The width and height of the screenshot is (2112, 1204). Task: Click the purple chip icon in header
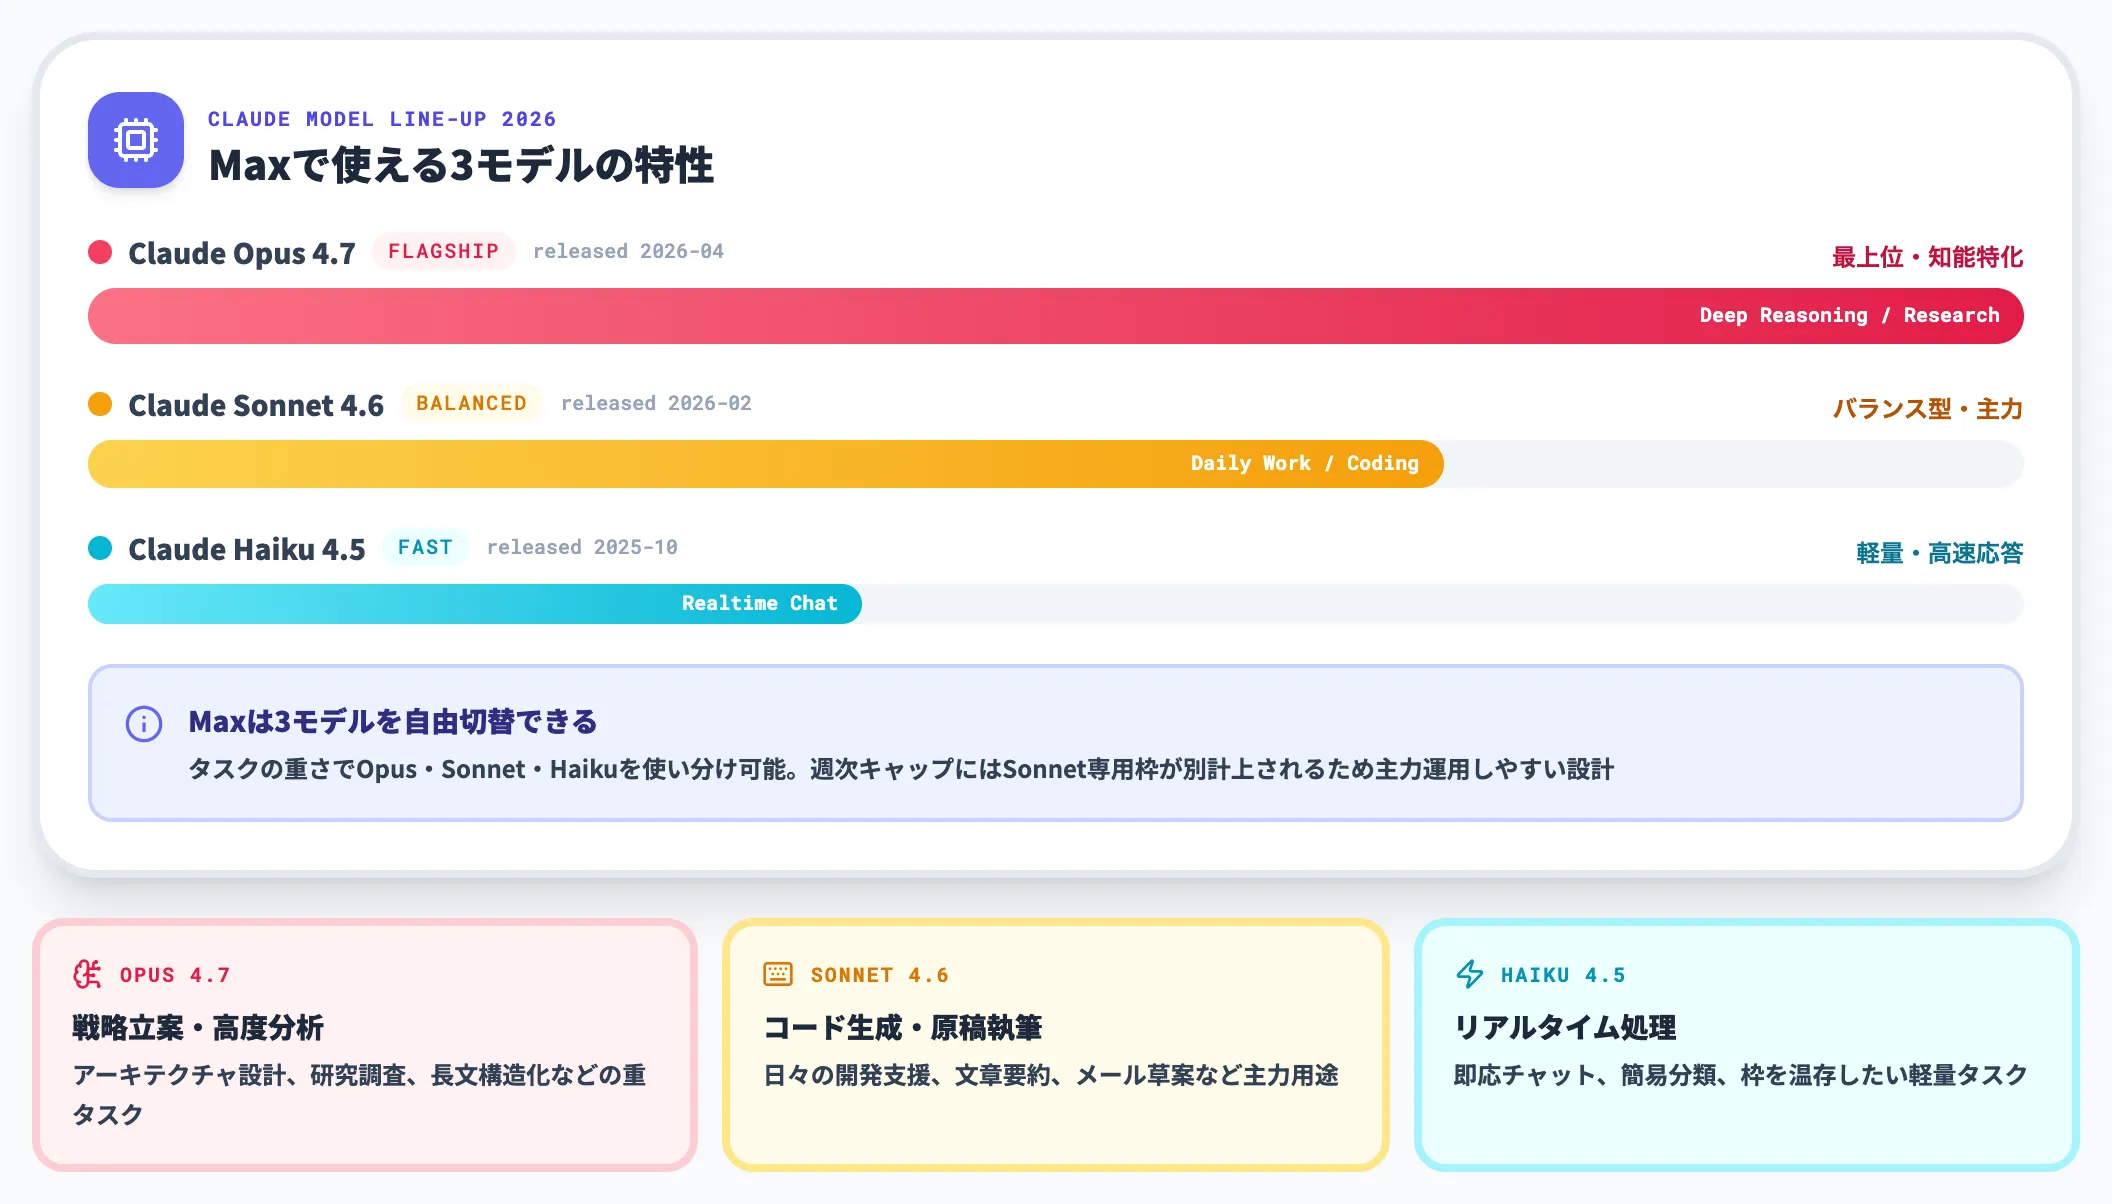pyautogui.click(x=136, y=140)
